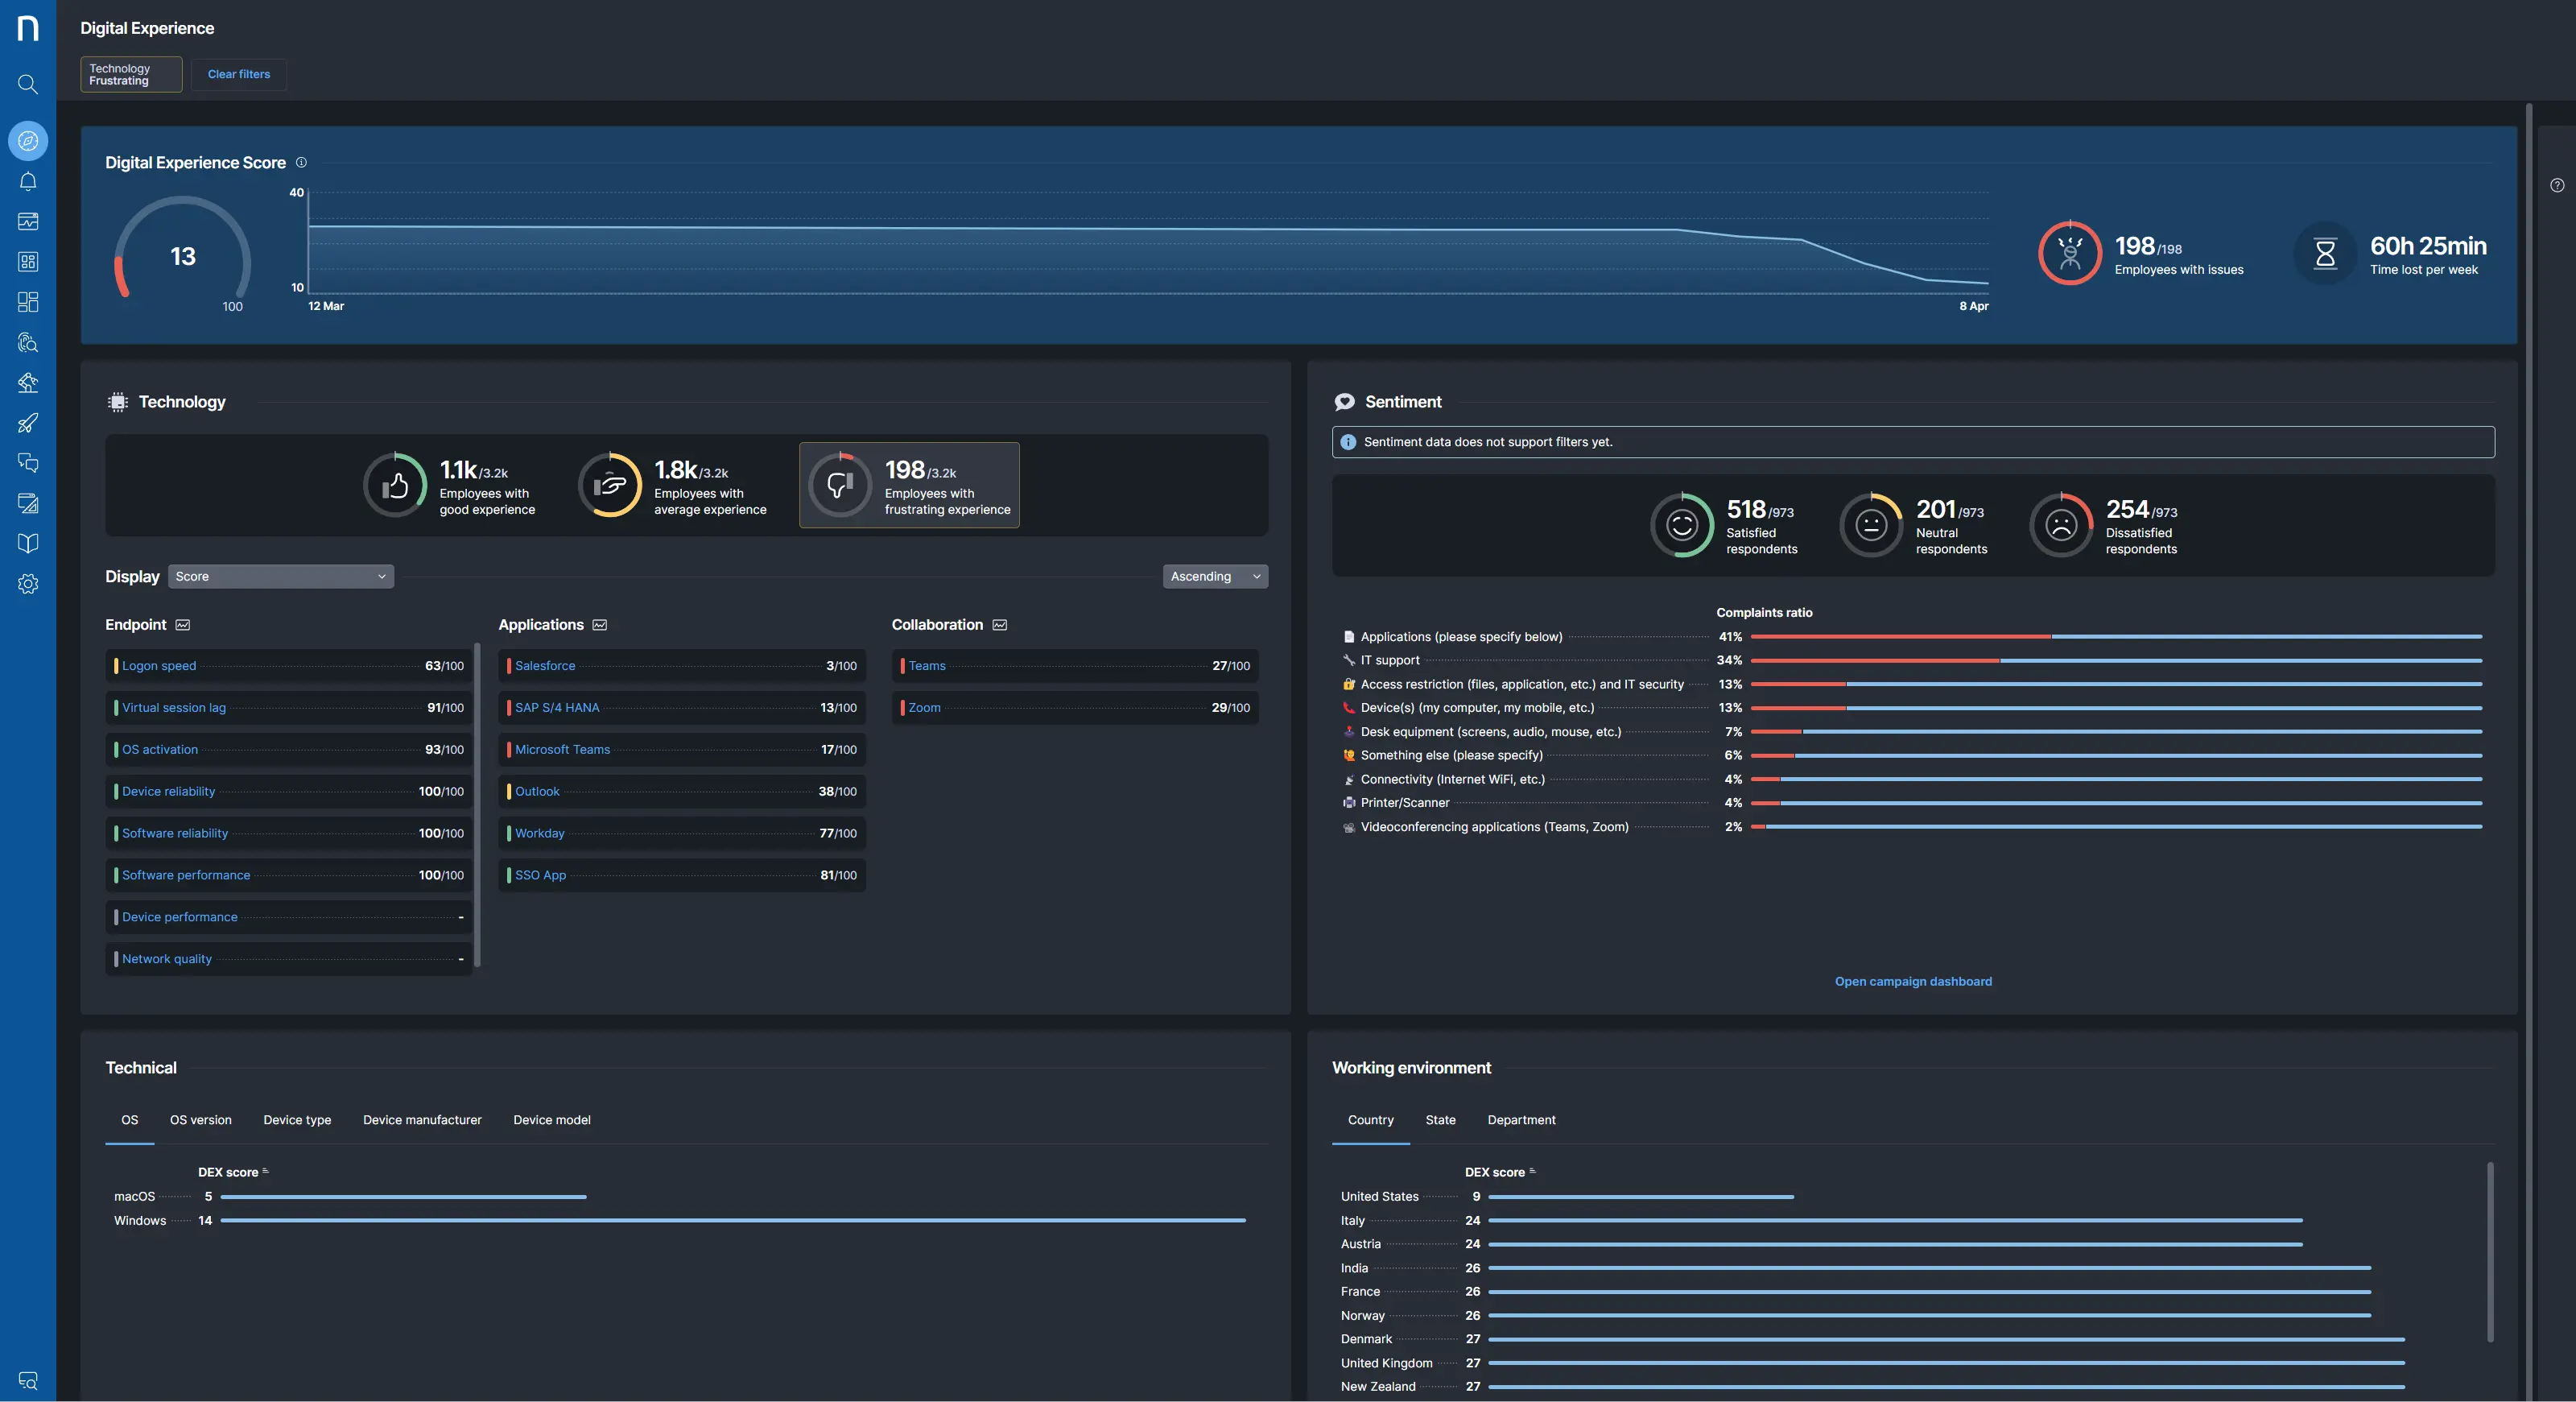Click the Working environment country list scrollbar

2490,1252
